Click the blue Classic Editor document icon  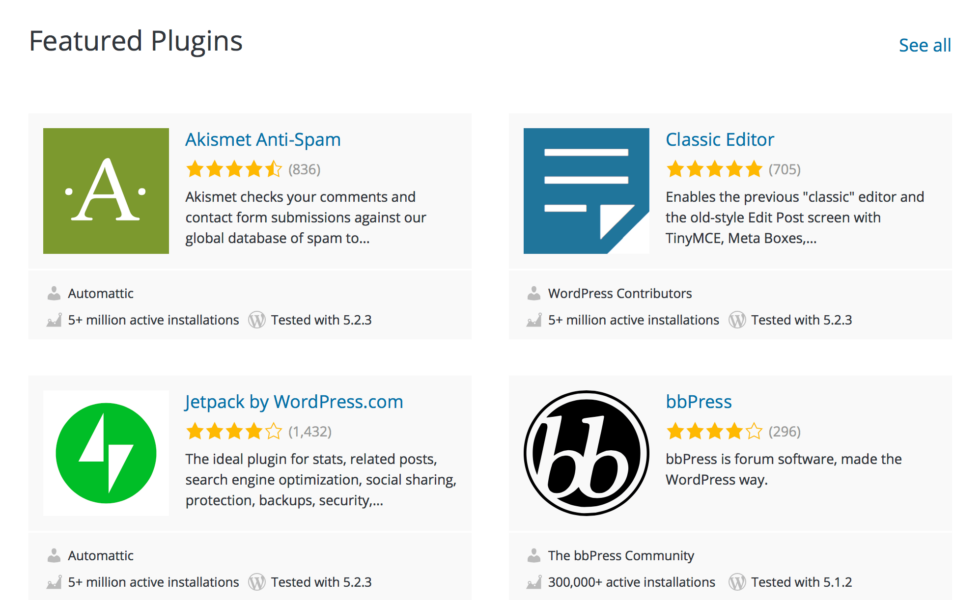[586, 190]
